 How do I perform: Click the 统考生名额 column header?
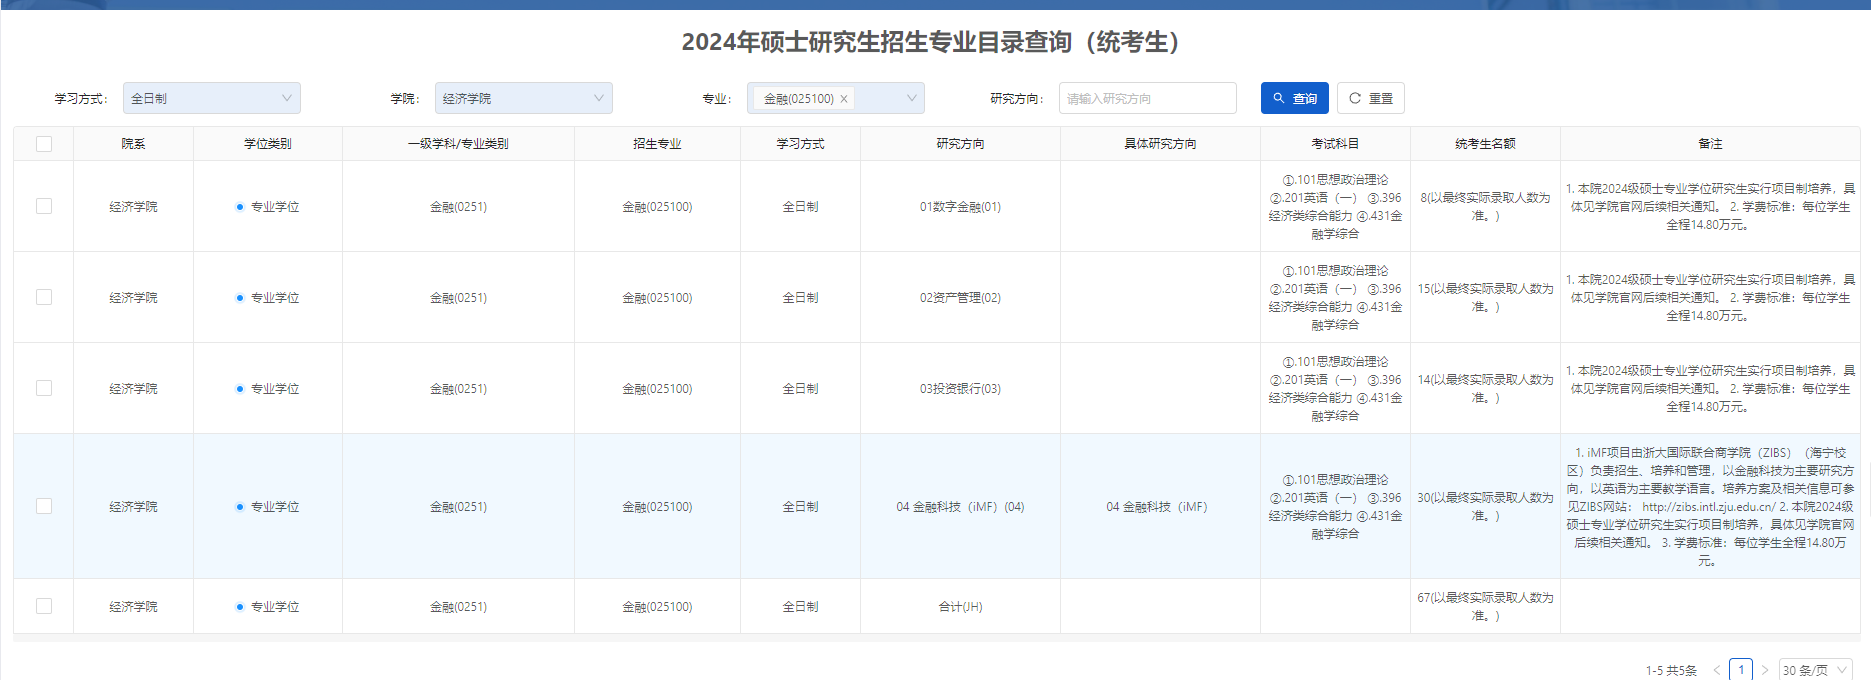pyautogui.click(x=1485, y=144)
